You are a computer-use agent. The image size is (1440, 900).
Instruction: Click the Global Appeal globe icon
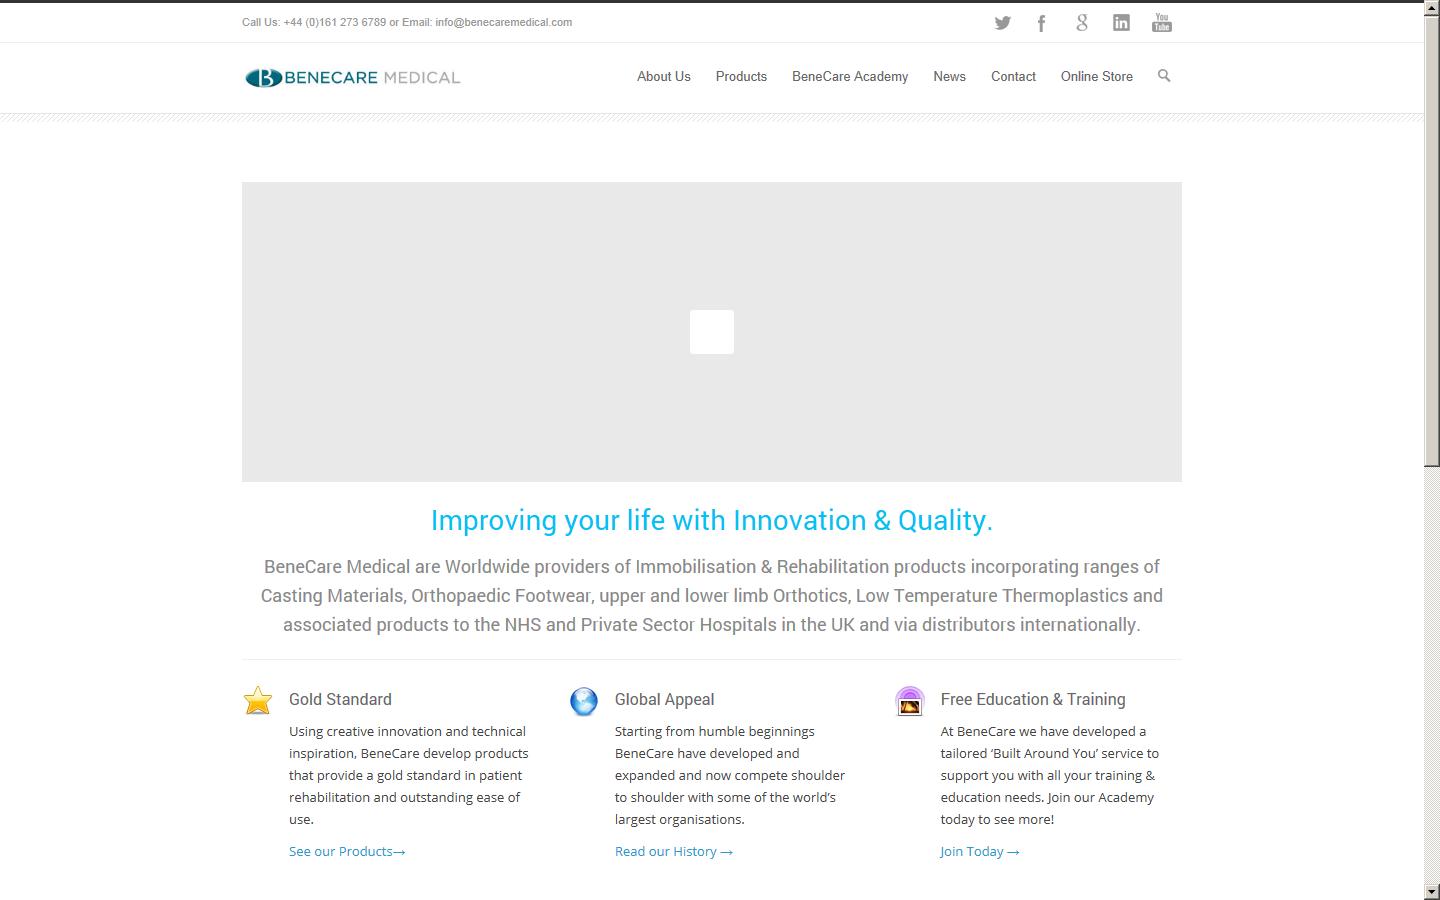pos(583,701)
